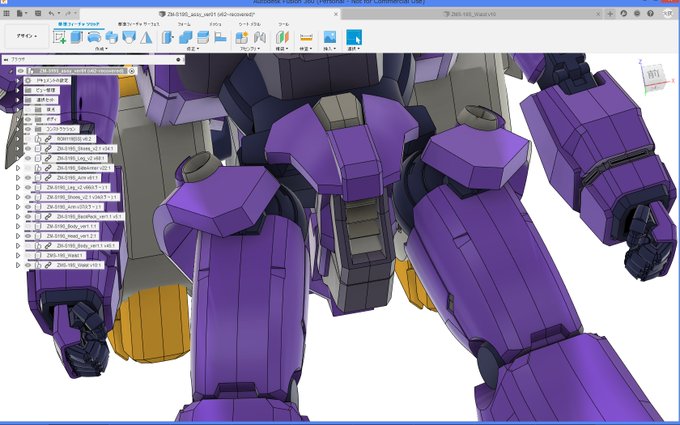Open the アセンブリ dropdown menu
The height and width of the screenshot is (425, 680).
click(250, 49)
